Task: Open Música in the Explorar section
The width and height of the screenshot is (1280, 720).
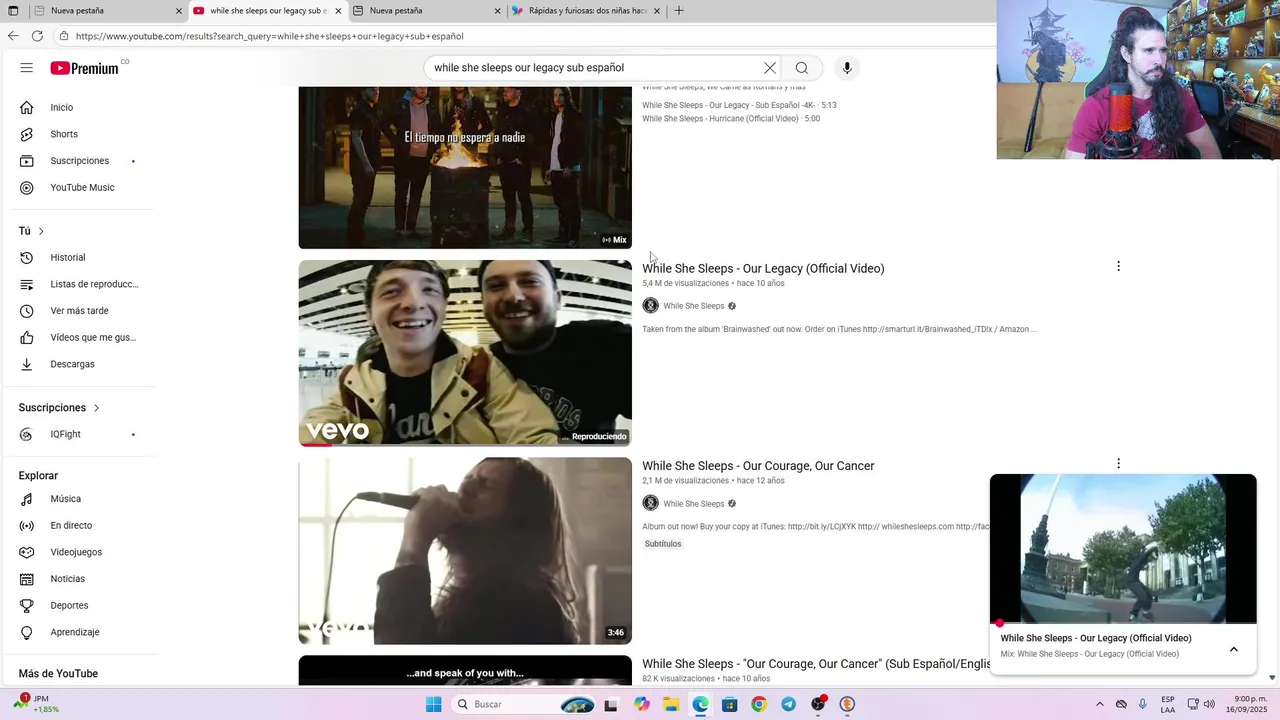Action: (x=78, y=499)
